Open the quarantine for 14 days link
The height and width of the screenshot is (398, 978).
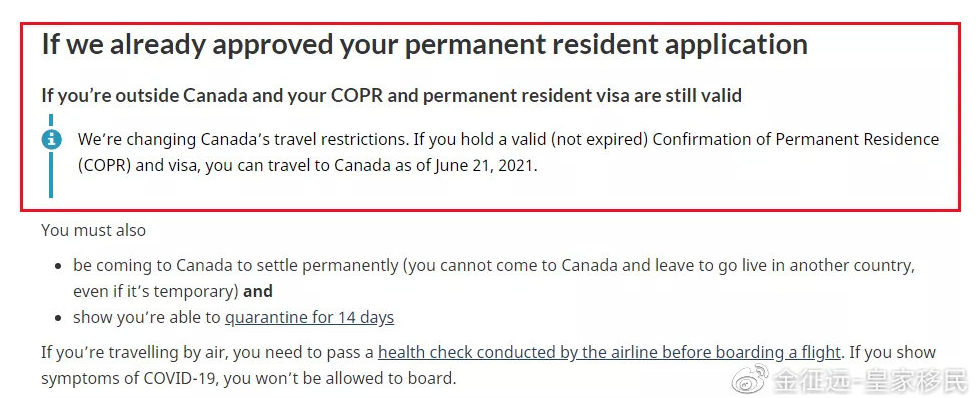(x=309, y=318)
